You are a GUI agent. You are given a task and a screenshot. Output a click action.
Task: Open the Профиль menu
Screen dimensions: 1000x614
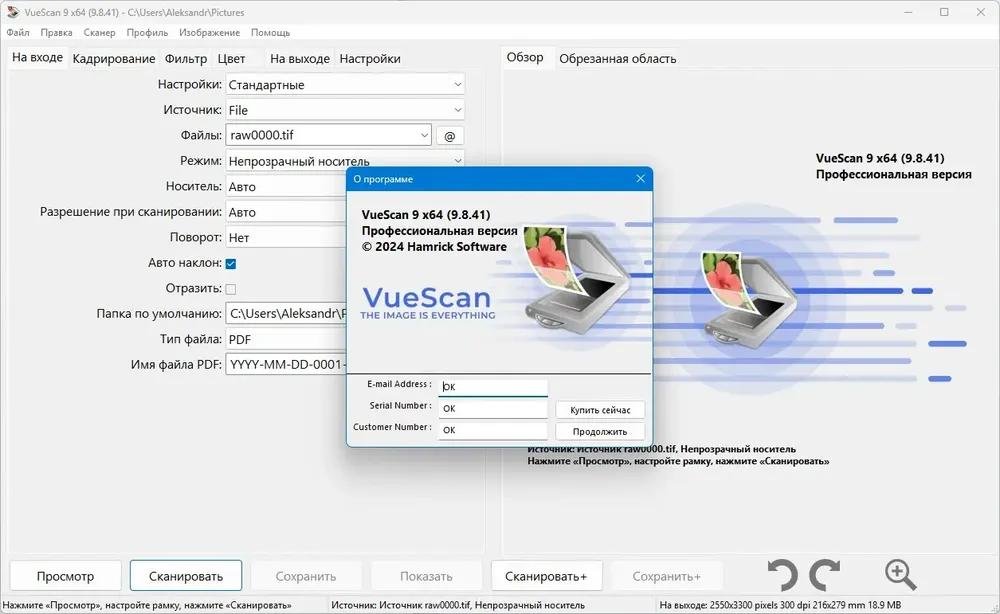click(x=147, y=33)
